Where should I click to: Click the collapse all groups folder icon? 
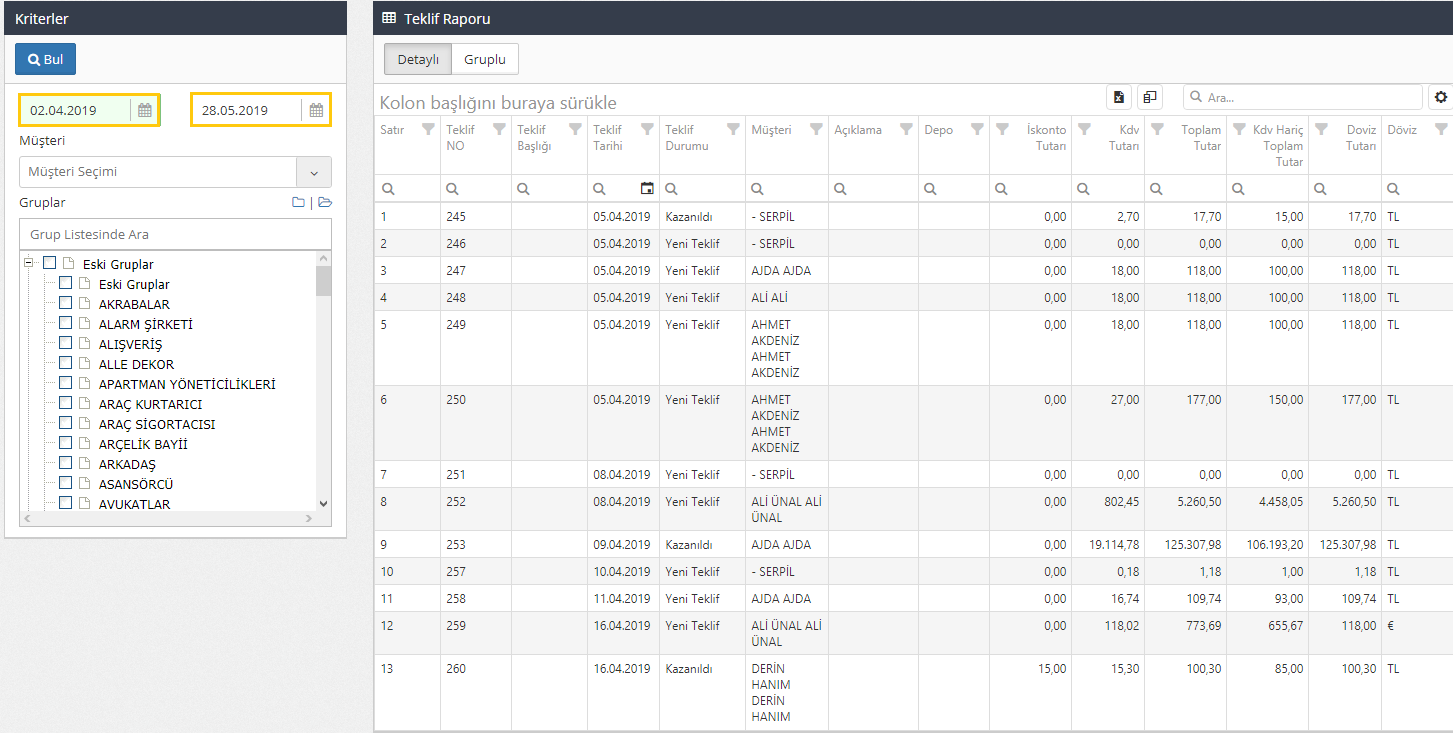298,203
